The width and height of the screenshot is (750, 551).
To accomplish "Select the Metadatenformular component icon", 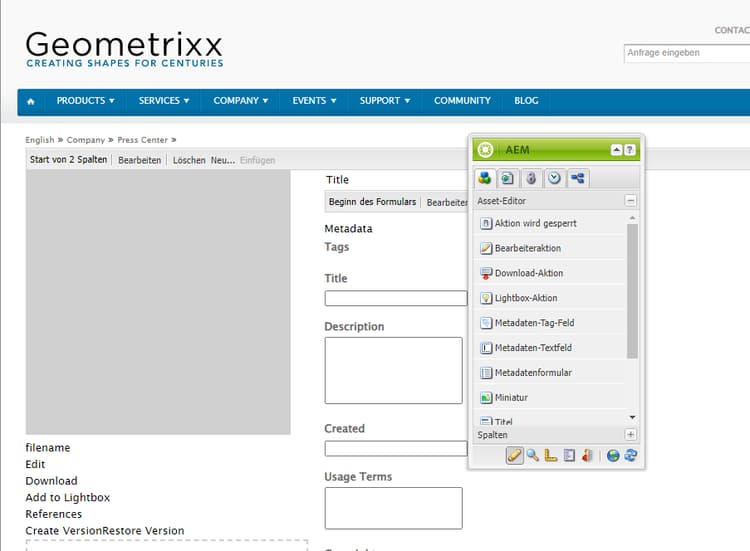I will click(x=485, y=373).
